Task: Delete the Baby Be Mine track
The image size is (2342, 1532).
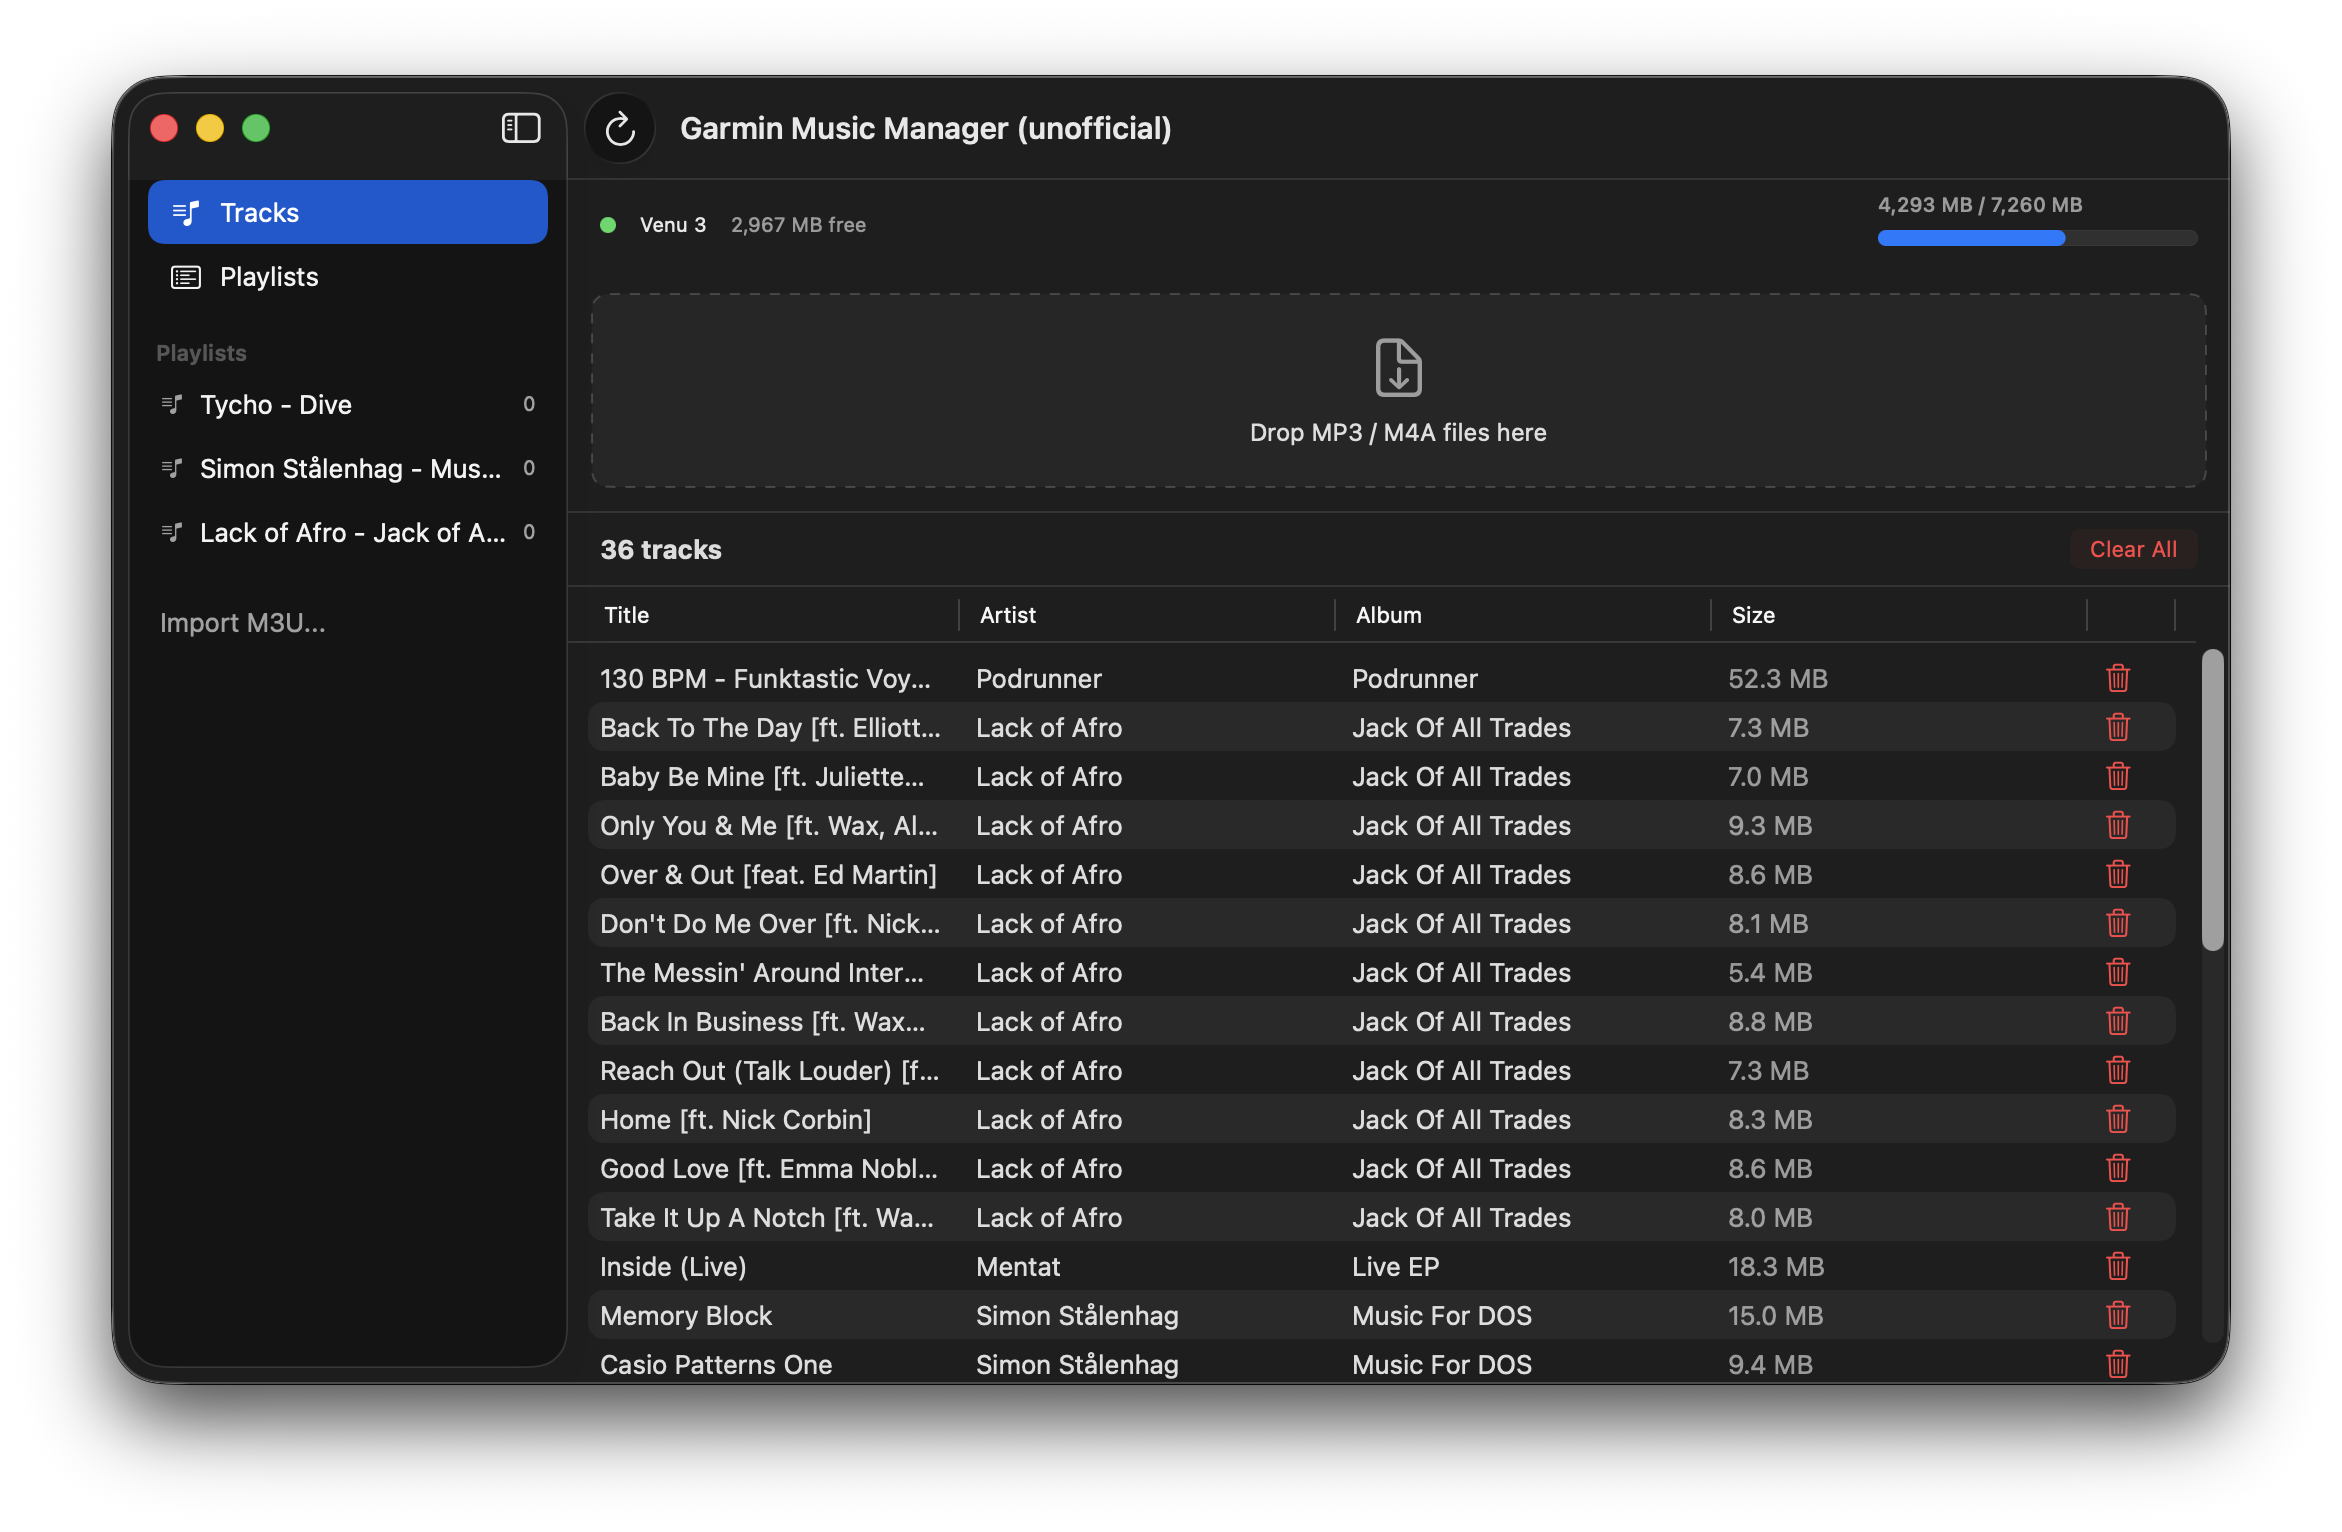Action: point(2117,776)
